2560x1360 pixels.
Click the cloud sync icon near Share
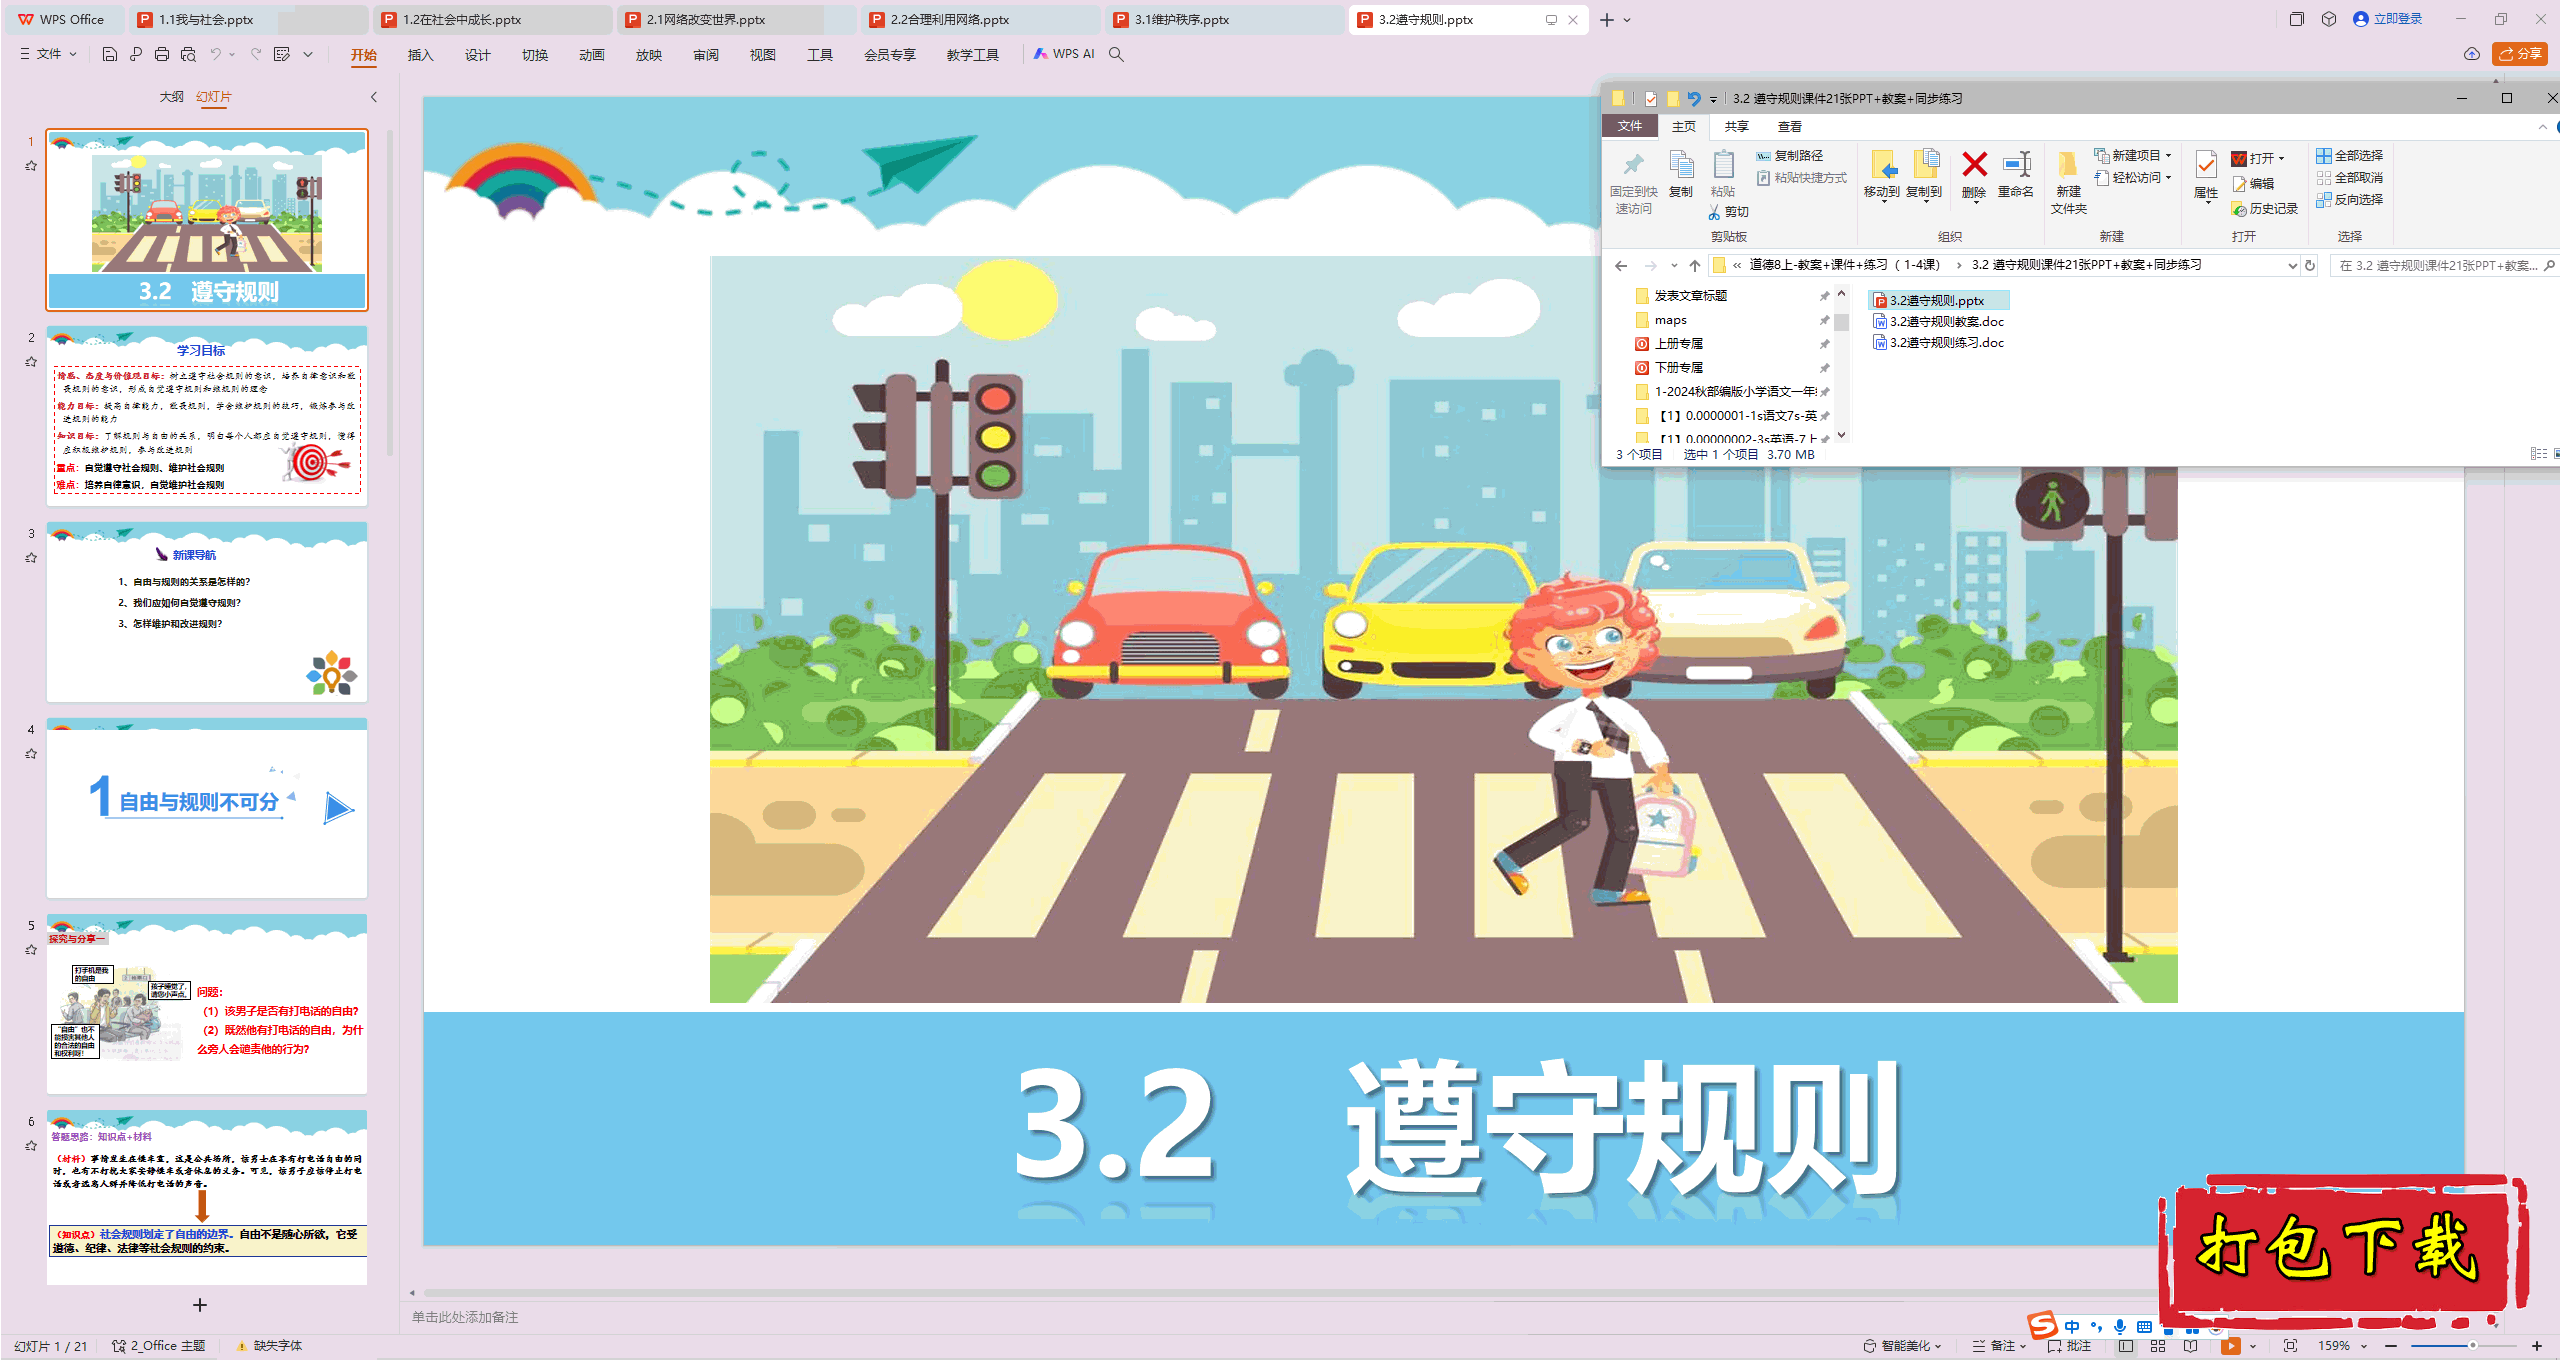(2472, 54)
